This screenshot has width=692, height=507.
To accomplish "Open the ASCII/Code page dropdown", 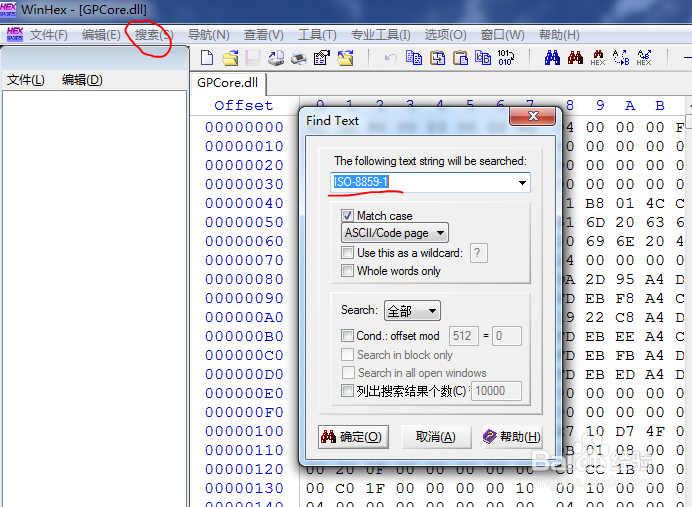I will (395, 233).
